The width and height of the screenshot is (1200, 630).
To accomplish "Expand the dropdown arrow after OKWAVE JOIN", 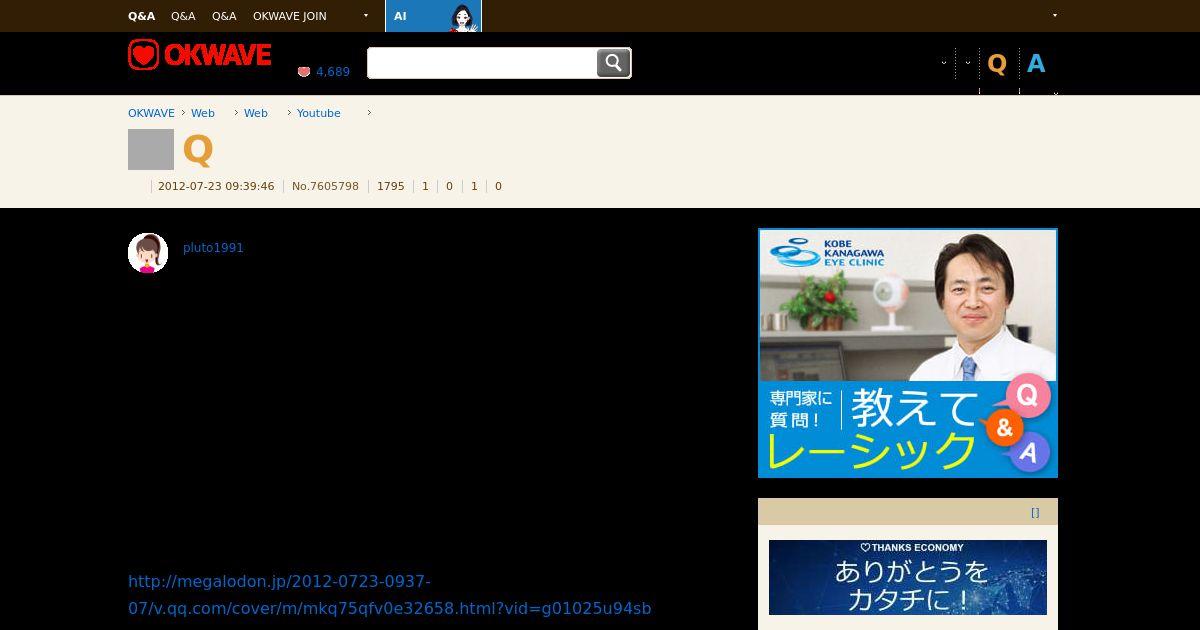I will pyautogui.click(x=366, y=16).
